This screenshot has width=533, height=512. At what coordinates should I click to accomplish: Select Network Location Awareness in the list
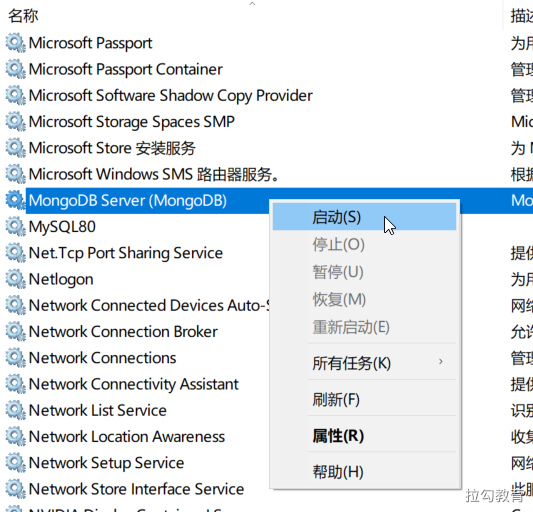coord(126,437)
